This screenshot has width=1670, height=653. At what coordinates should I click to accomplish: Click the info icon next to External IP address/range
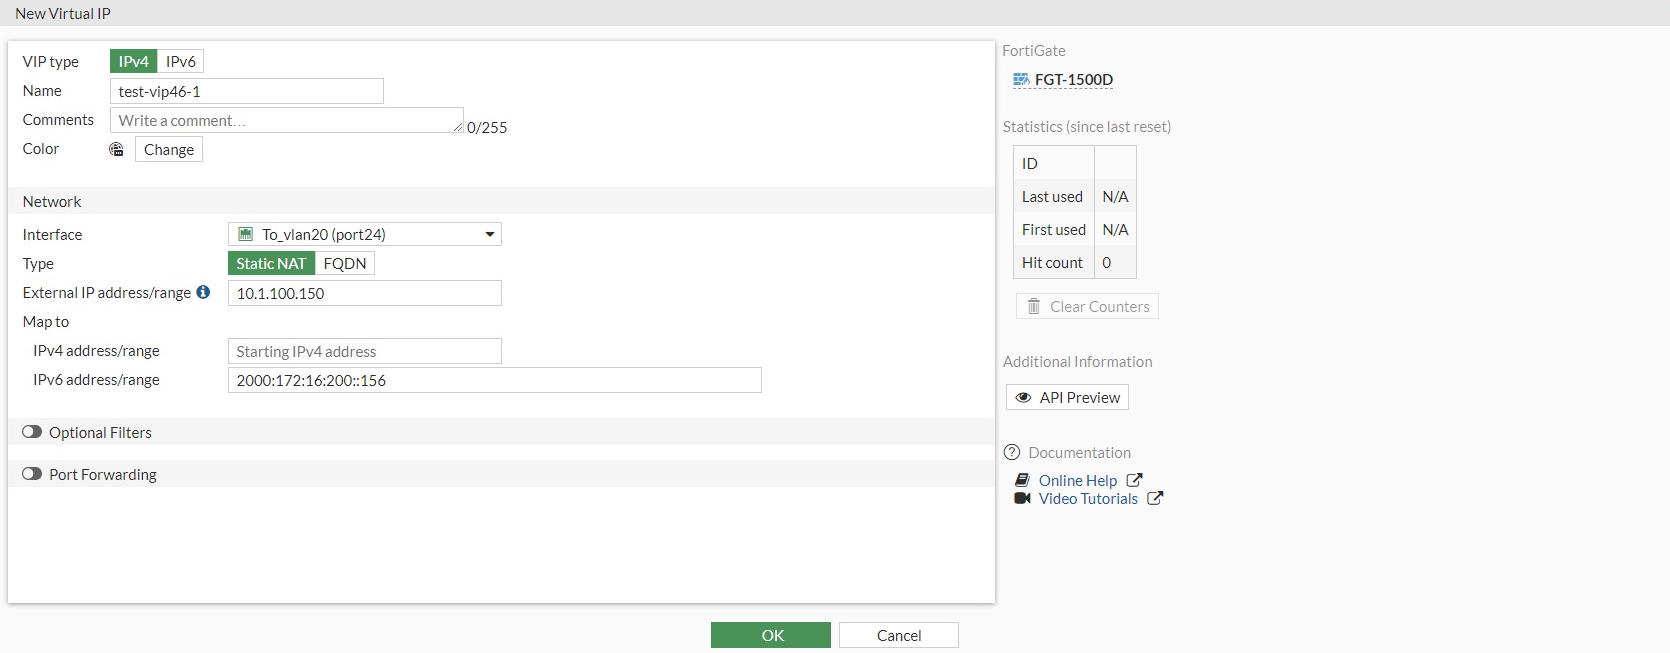tap(203, 292)
